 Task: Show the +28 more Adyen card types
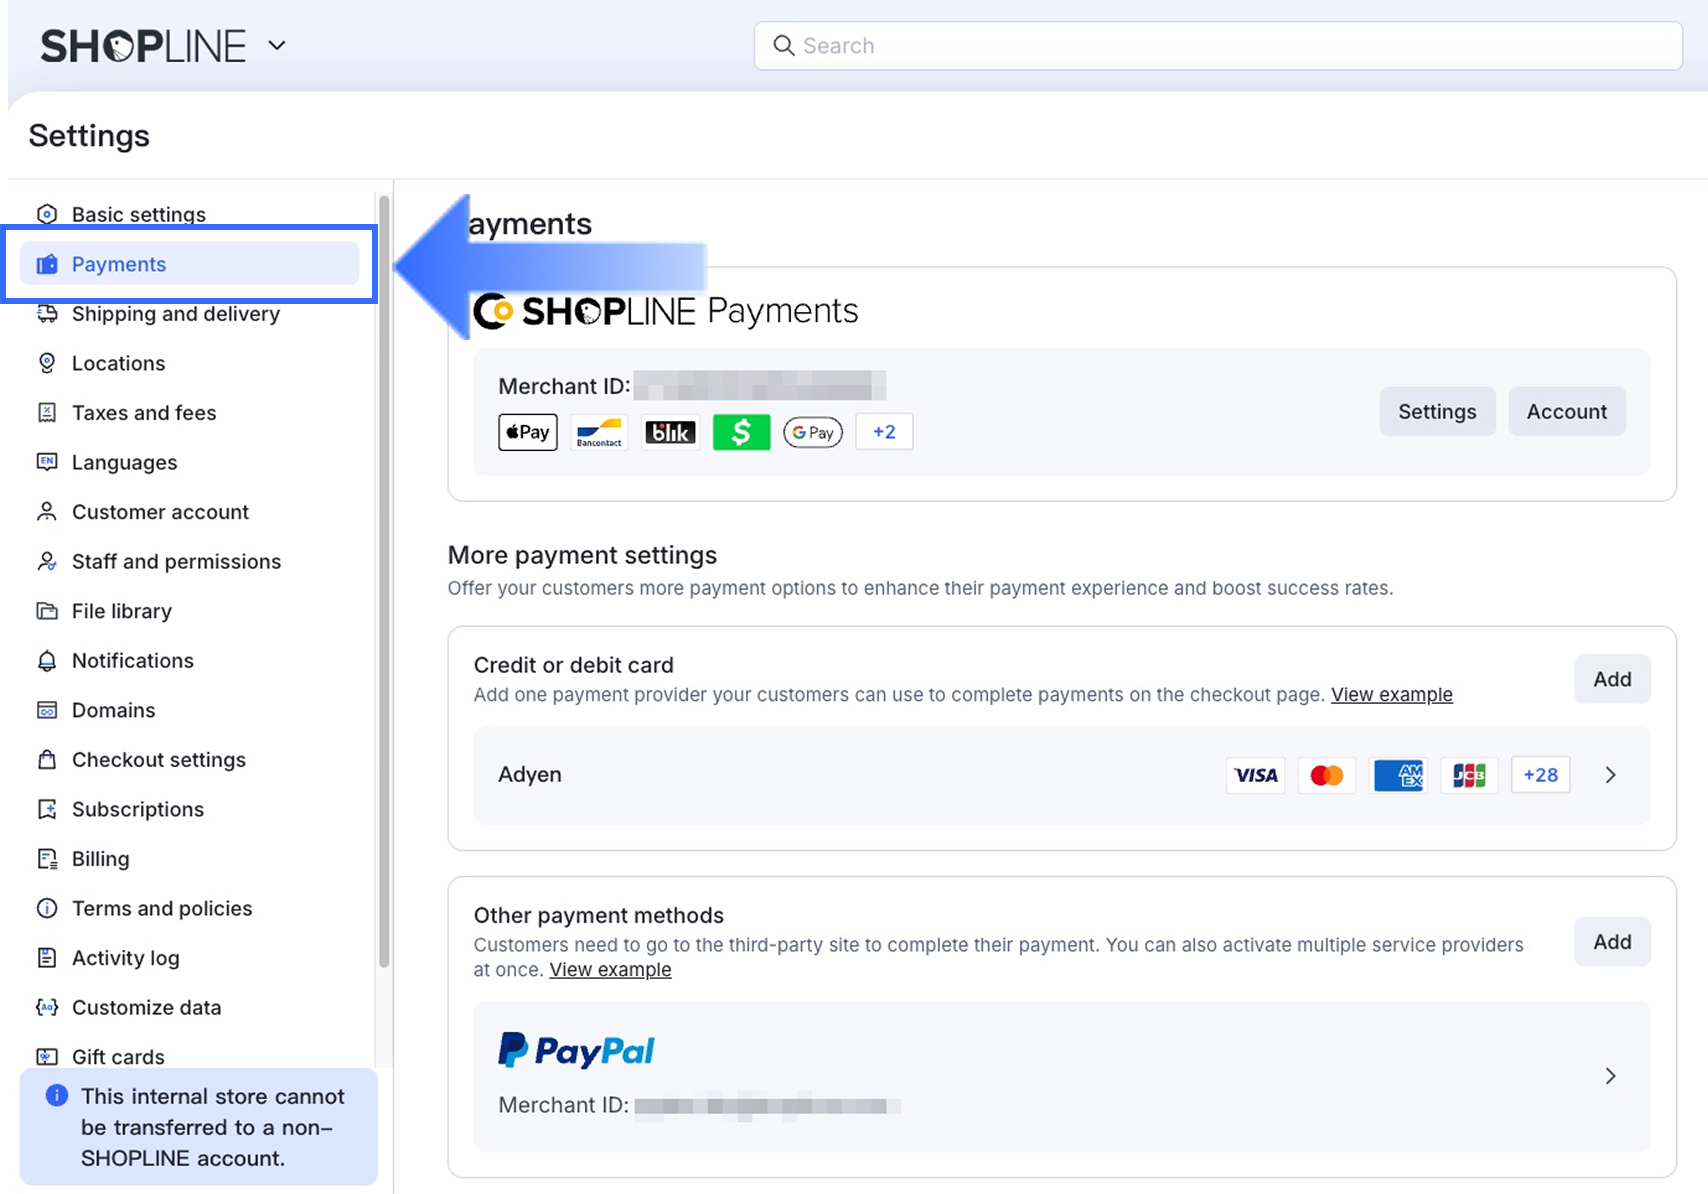click(x=1541, y=775)
